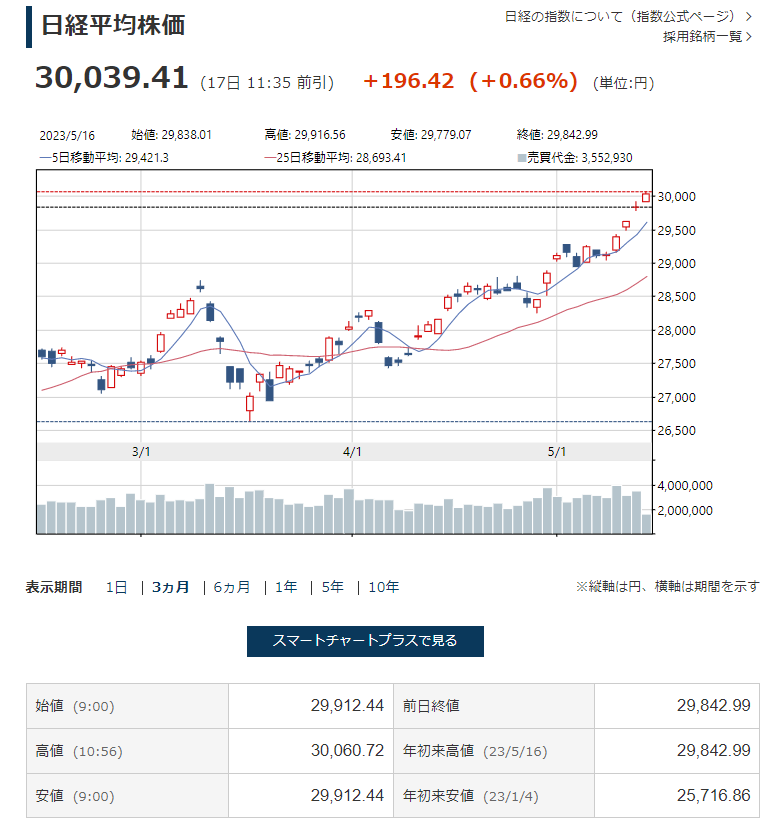Switch chart to 1年 period
The height and width of the screenshot is (831, 769).
[286, 587]
